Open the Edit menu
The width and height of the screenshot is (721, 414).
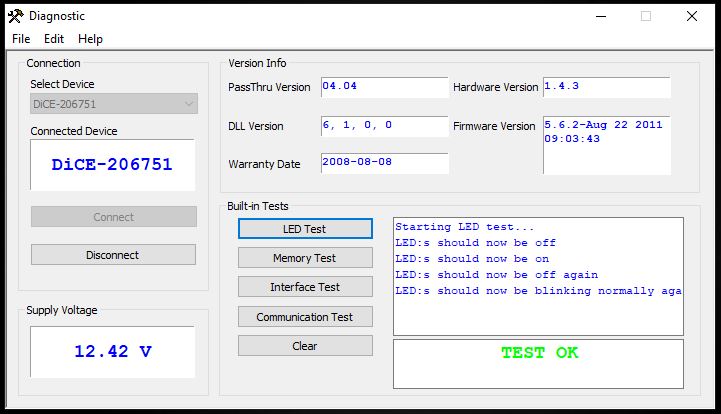tap(54, 39)
